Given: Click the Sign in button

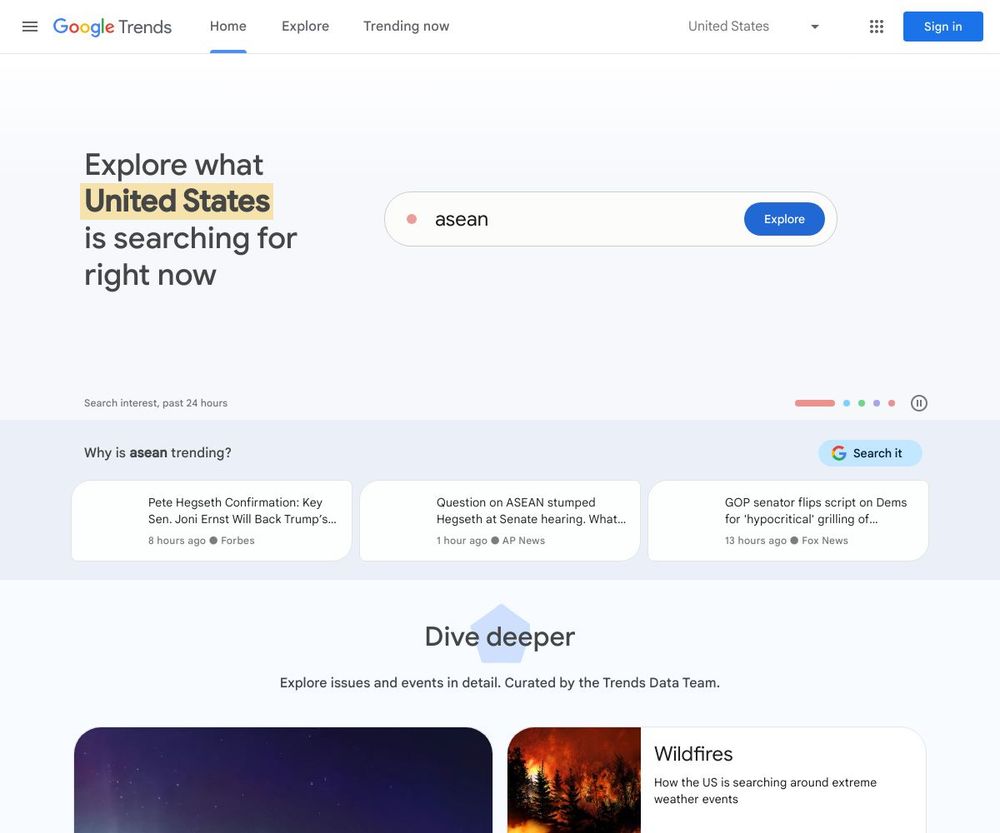Looking at the screenshot, I should [943, 26].
